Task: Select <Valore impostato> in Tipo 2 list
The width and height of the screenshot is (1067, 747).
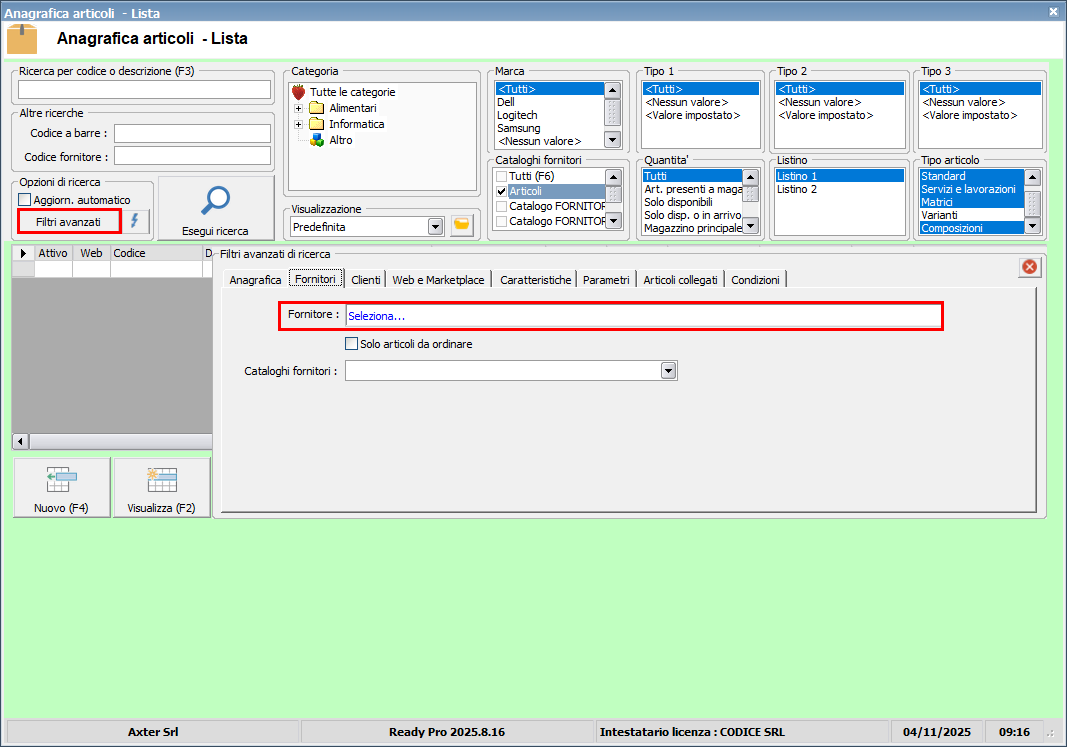Action: 840,115
